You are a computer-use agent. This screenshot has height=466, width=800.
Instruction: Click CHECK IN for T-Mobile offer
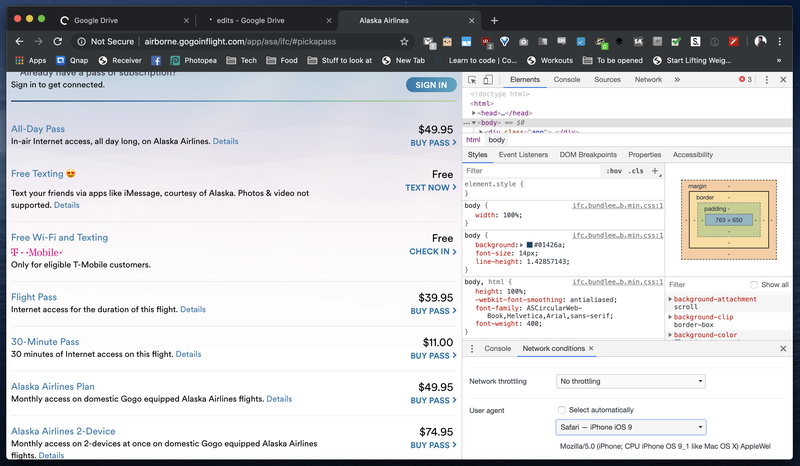433,251
